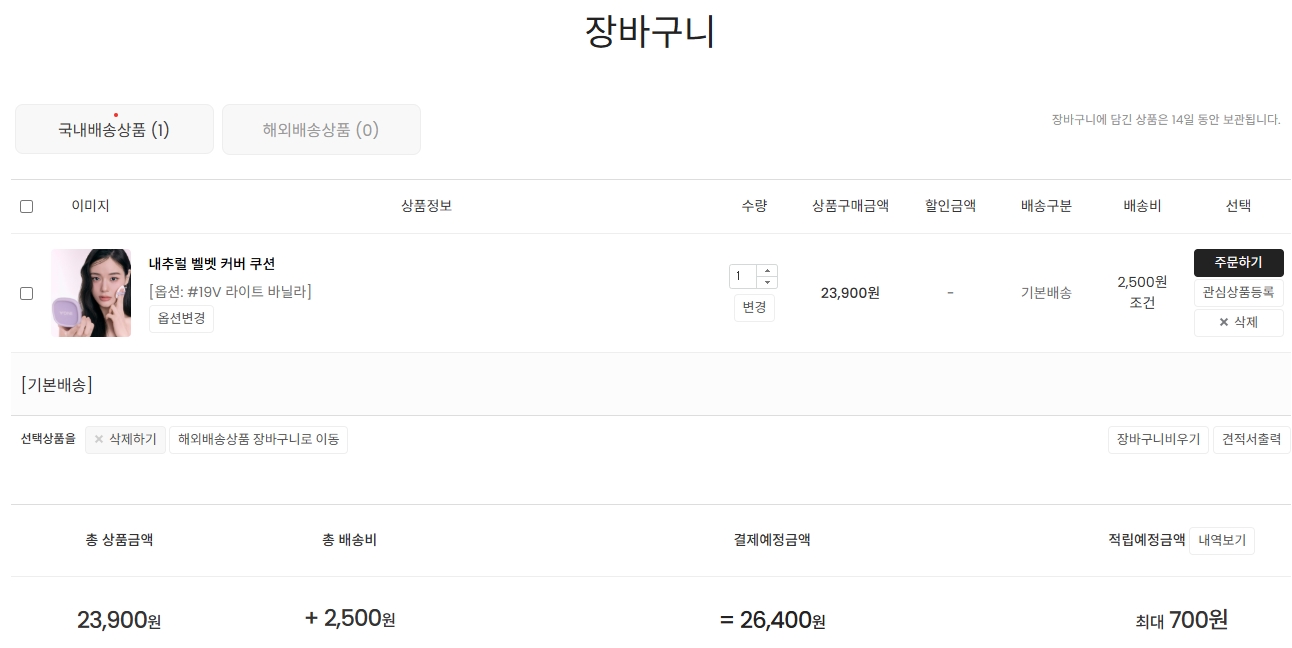Click 해외배송상품 장바구니로 이동 button

click(258, 440)
